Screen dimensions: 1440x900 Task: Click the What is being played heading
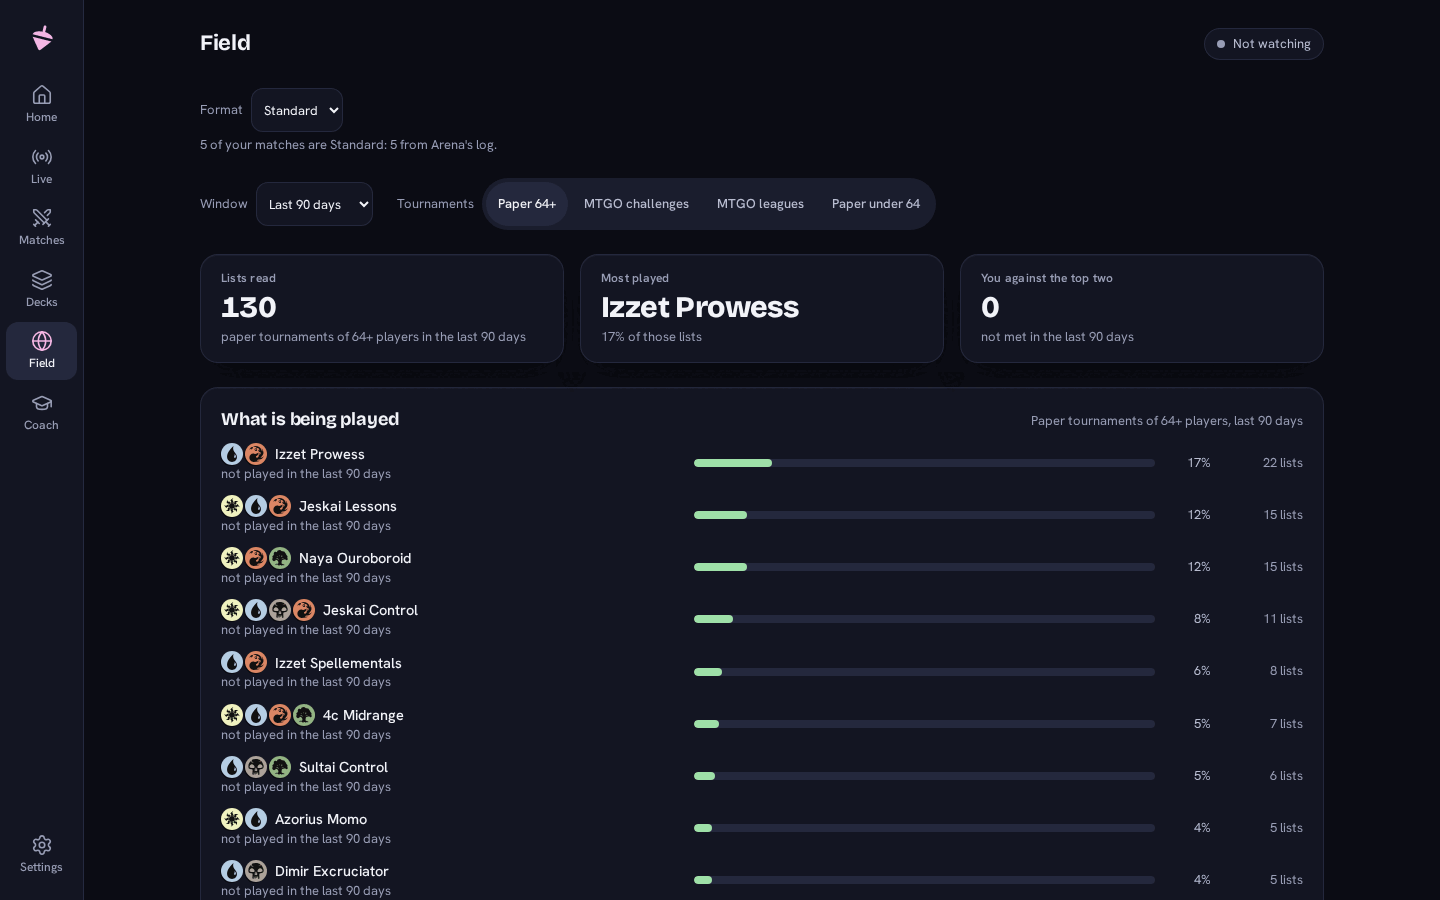[310, 419]
